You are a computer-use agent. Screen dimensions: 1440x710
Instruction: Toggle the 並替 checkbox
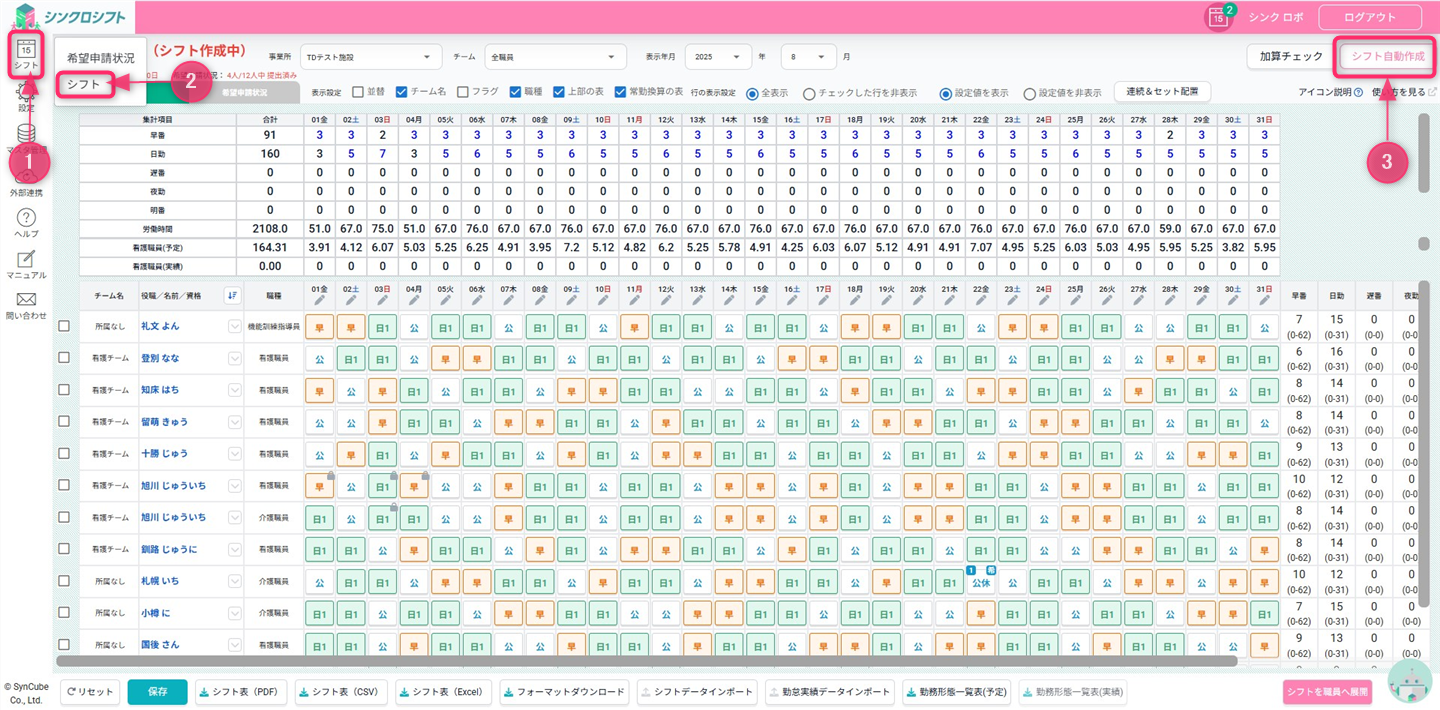click(x=358, y=92)
